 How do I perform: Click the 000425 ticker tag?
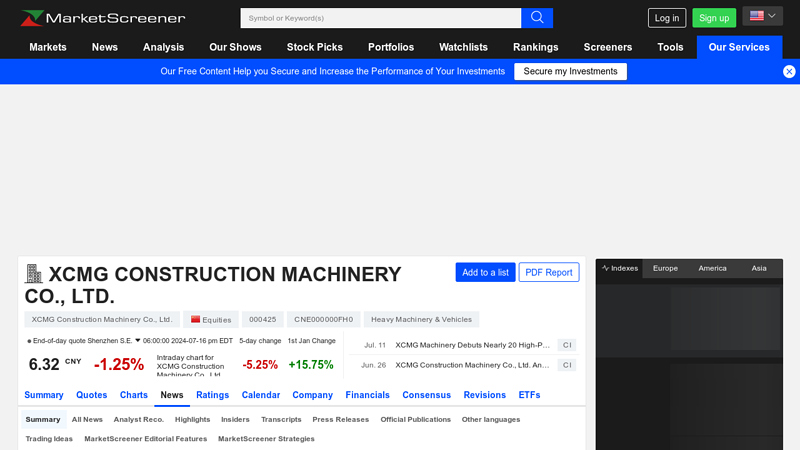tap(263, 319)
